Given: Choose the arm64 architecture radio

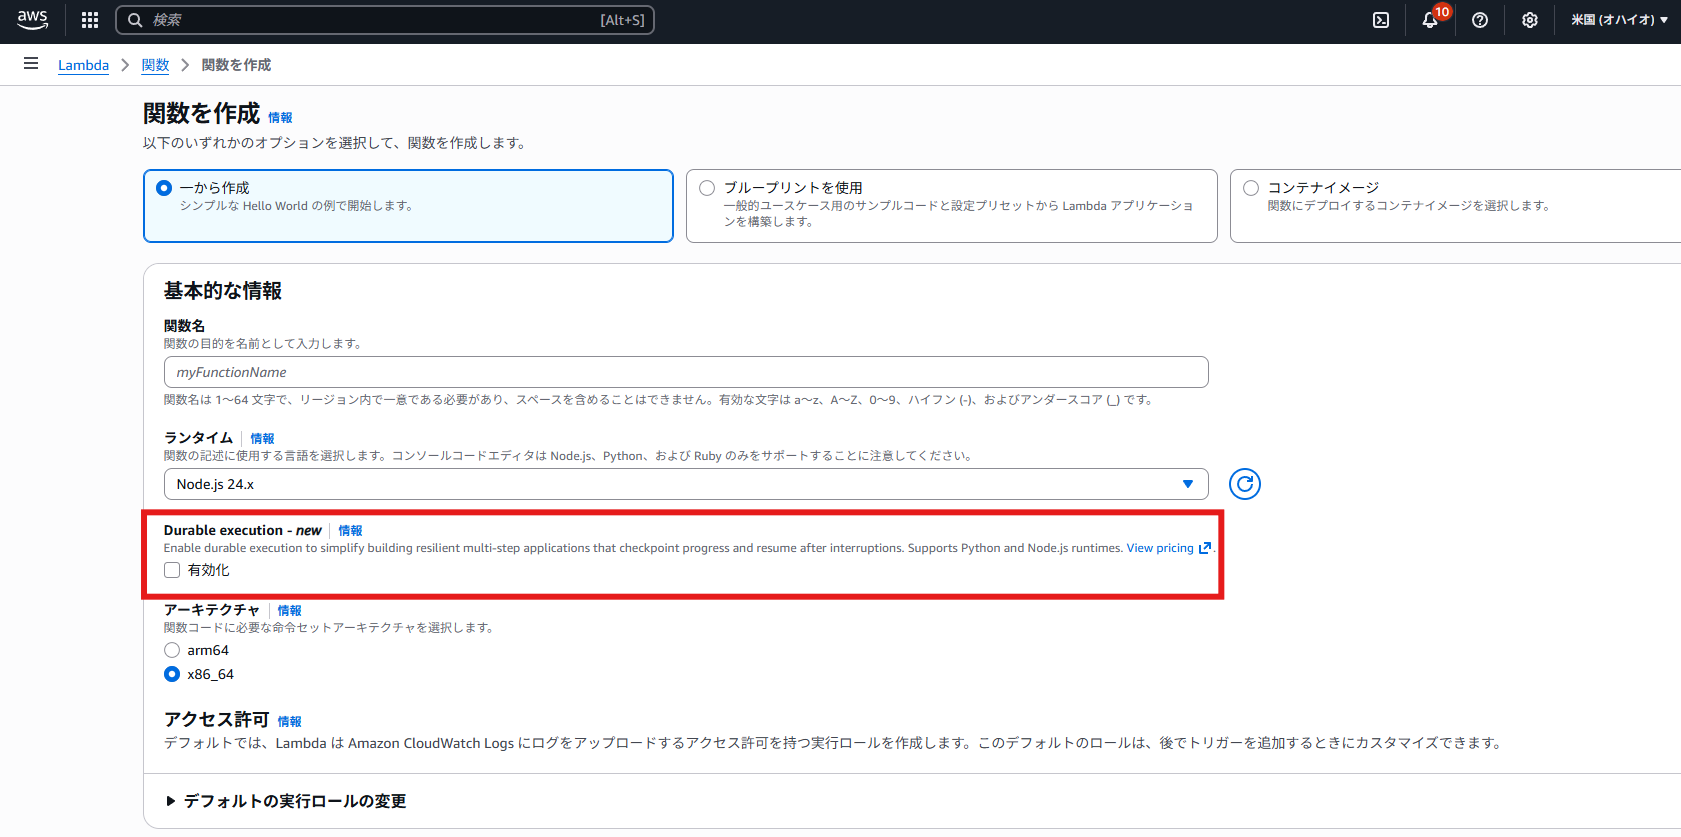Looking at the screenshot, I should pyautogui.click(x=172, y=650).
